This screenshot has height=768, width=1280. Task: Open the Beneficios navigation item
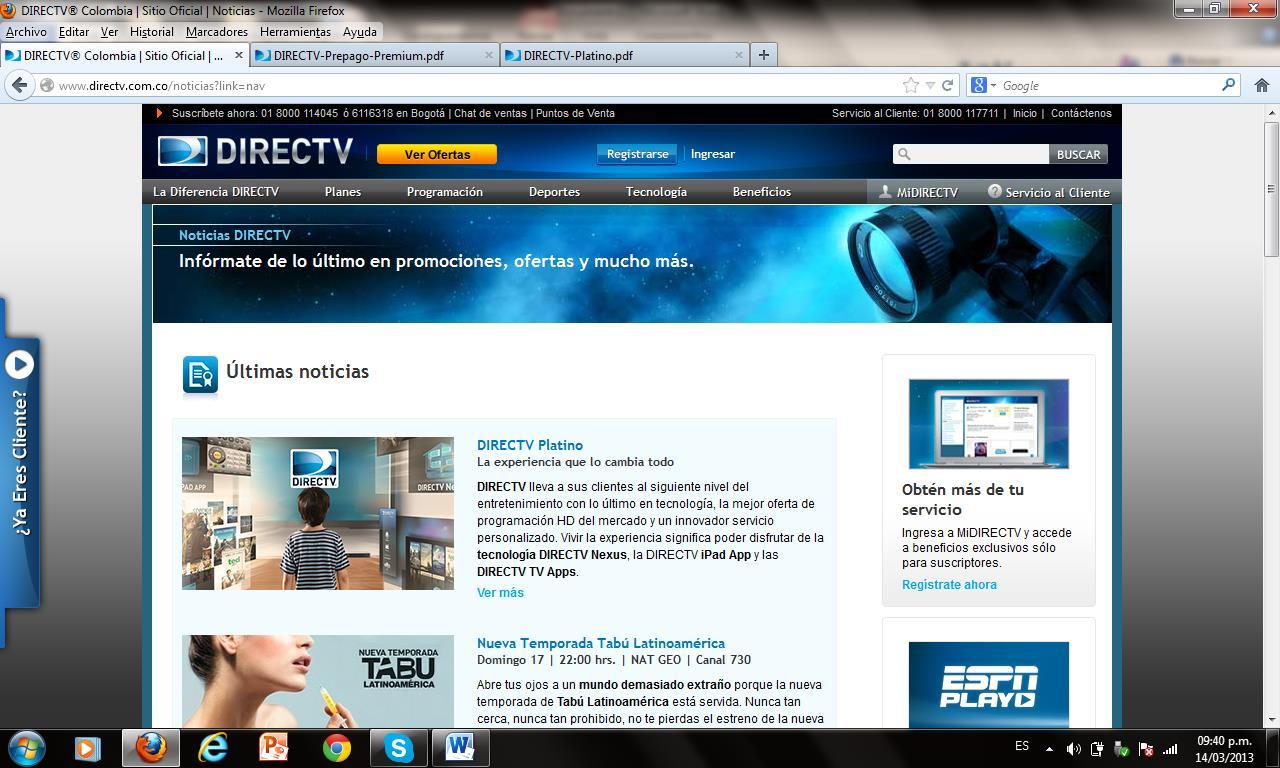pyautogui.click(x=762, y=192)
